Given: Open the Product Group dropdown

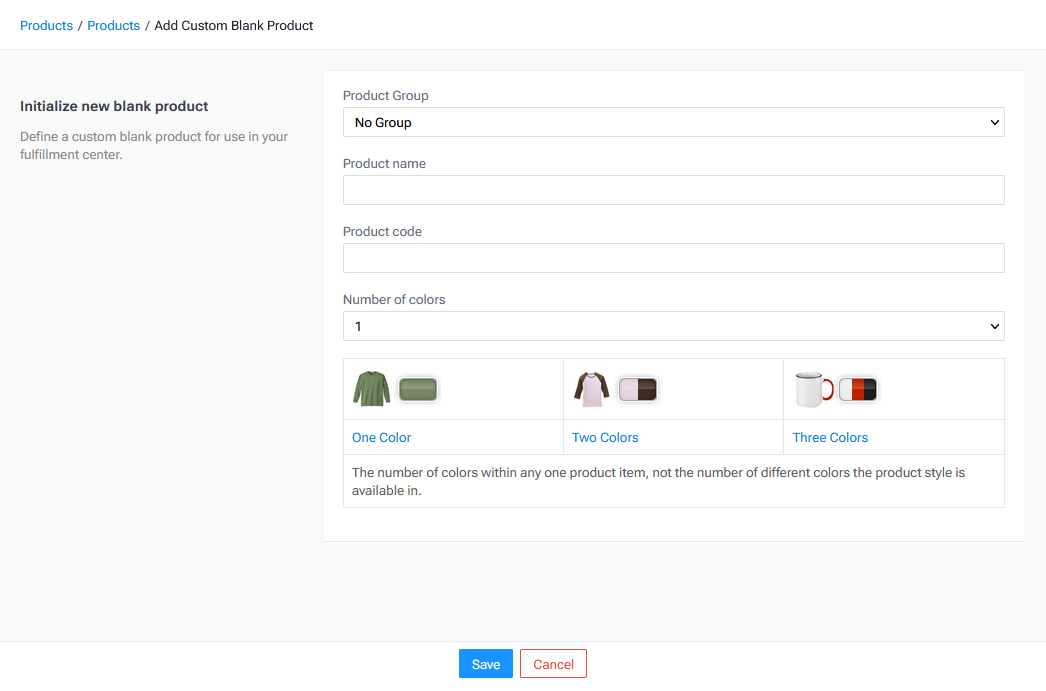Looking at the screenshot, I should click(673, 121).
